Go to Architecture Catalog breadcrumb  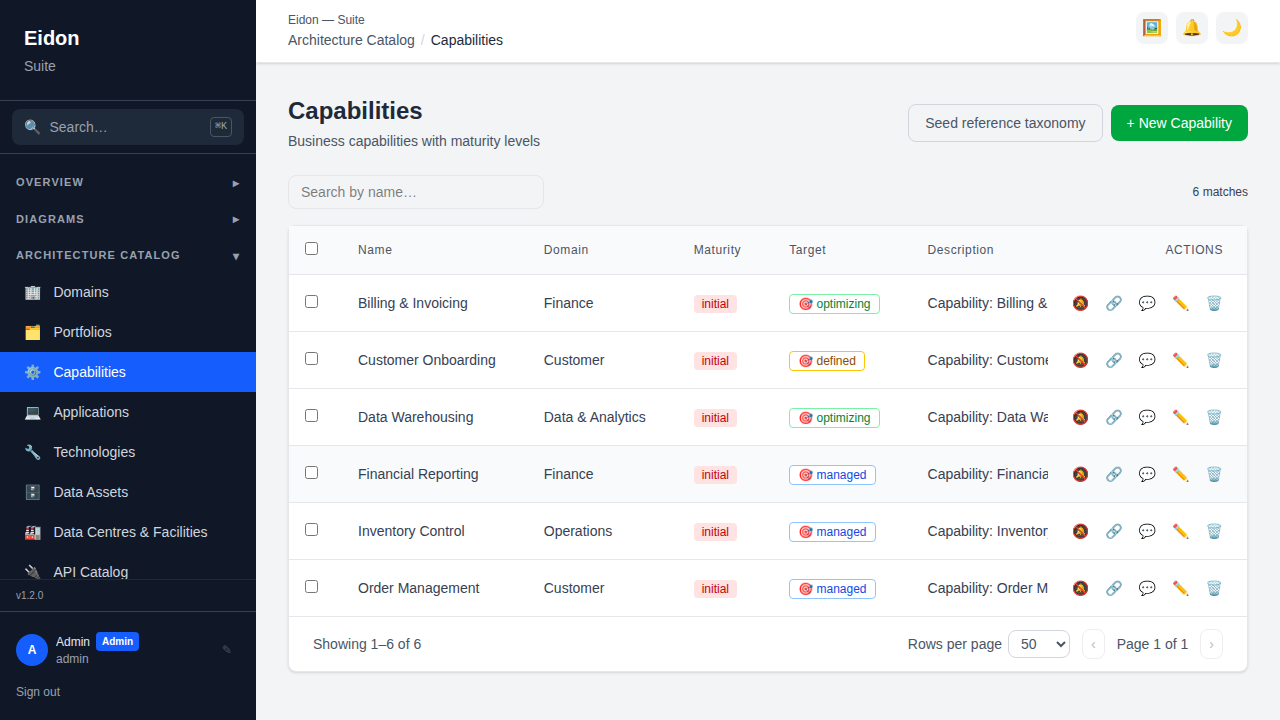[351, 40]
